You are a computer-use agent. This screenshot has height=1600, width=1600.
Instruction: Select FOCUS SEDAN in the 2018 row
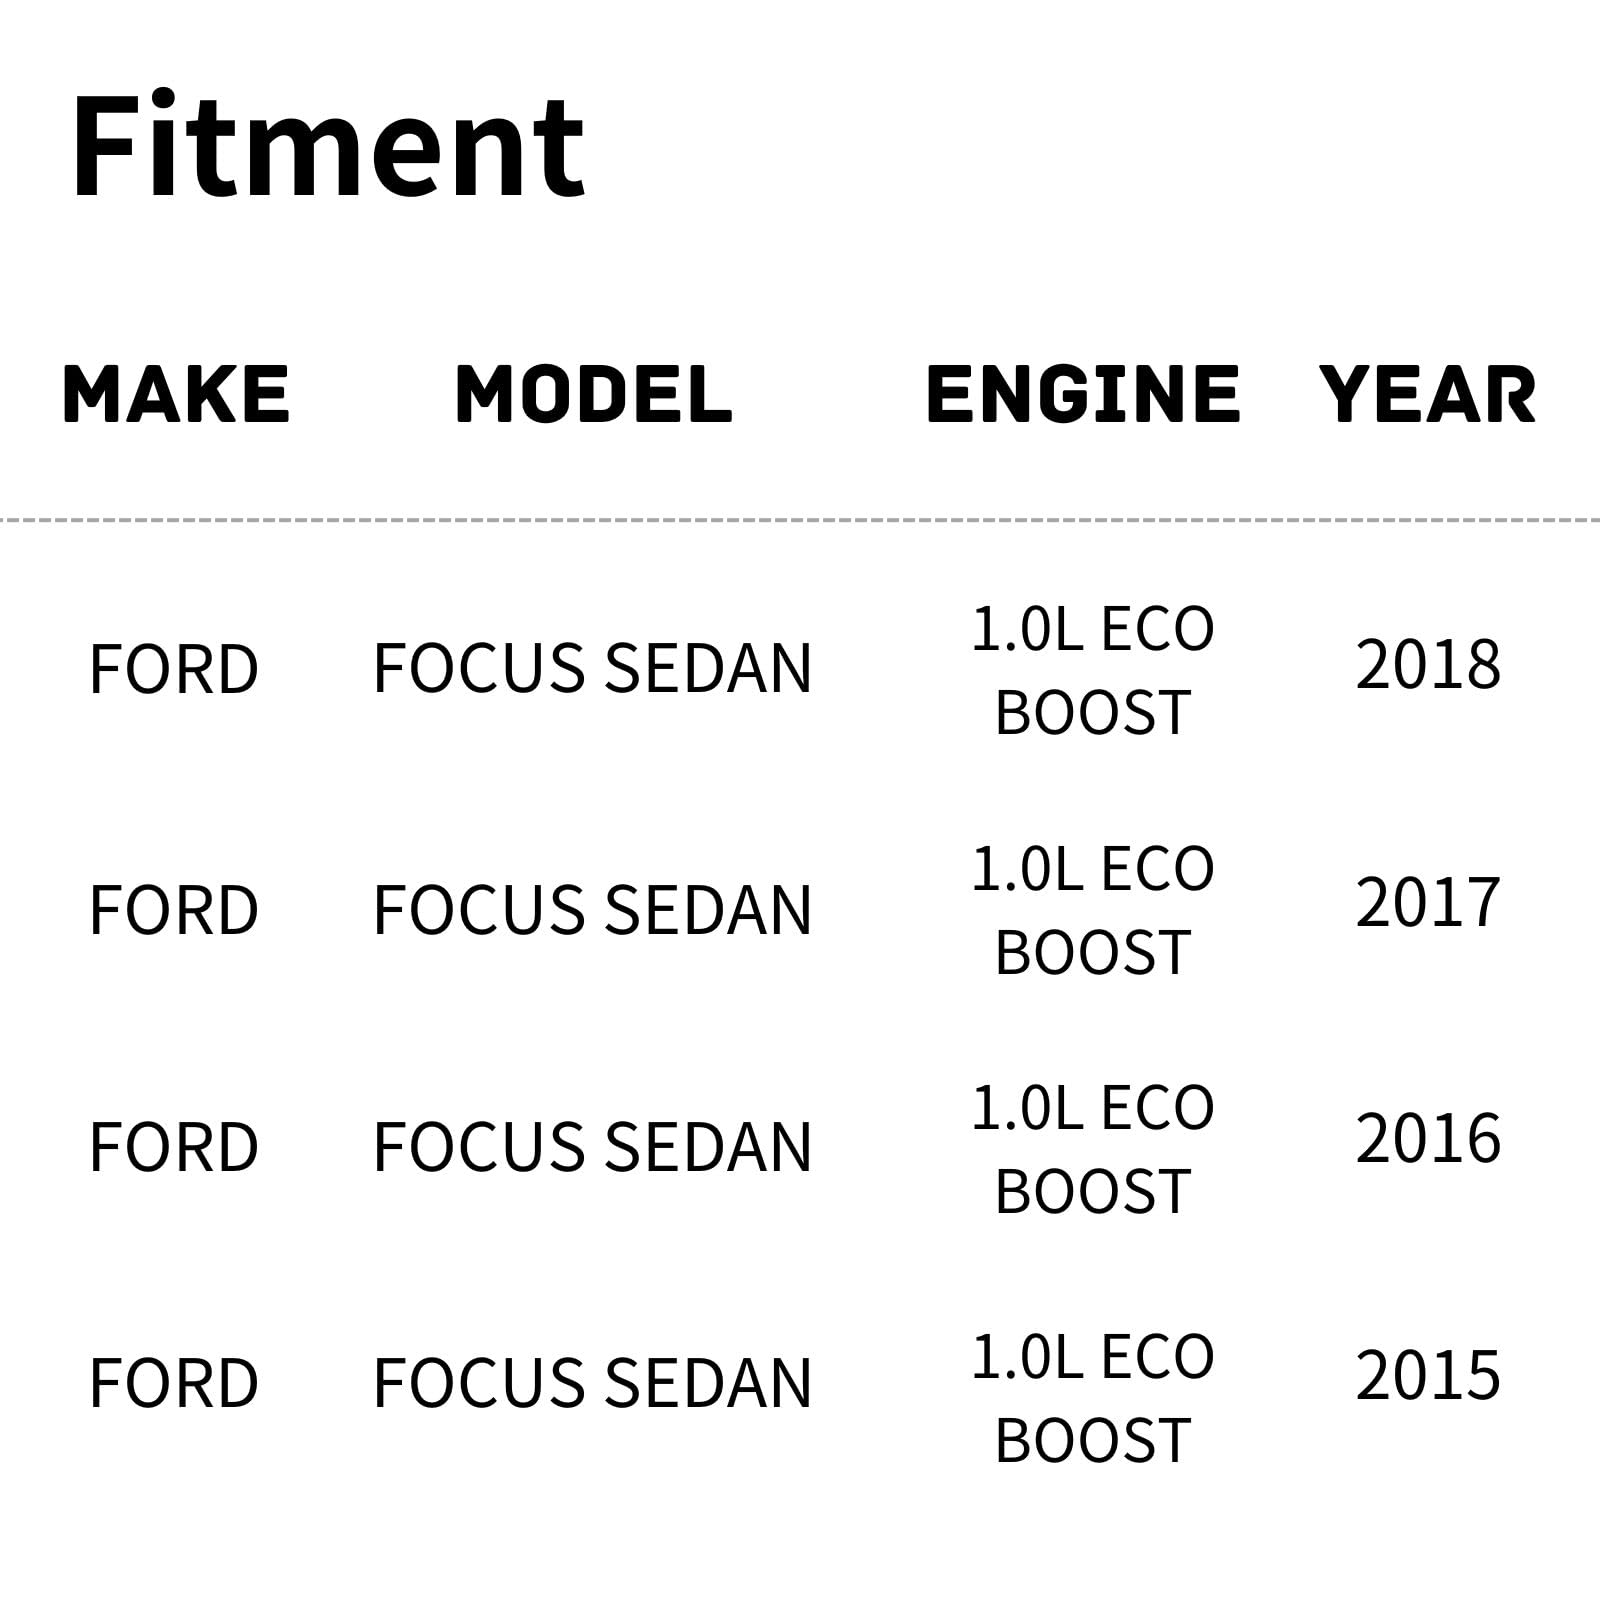592,669
